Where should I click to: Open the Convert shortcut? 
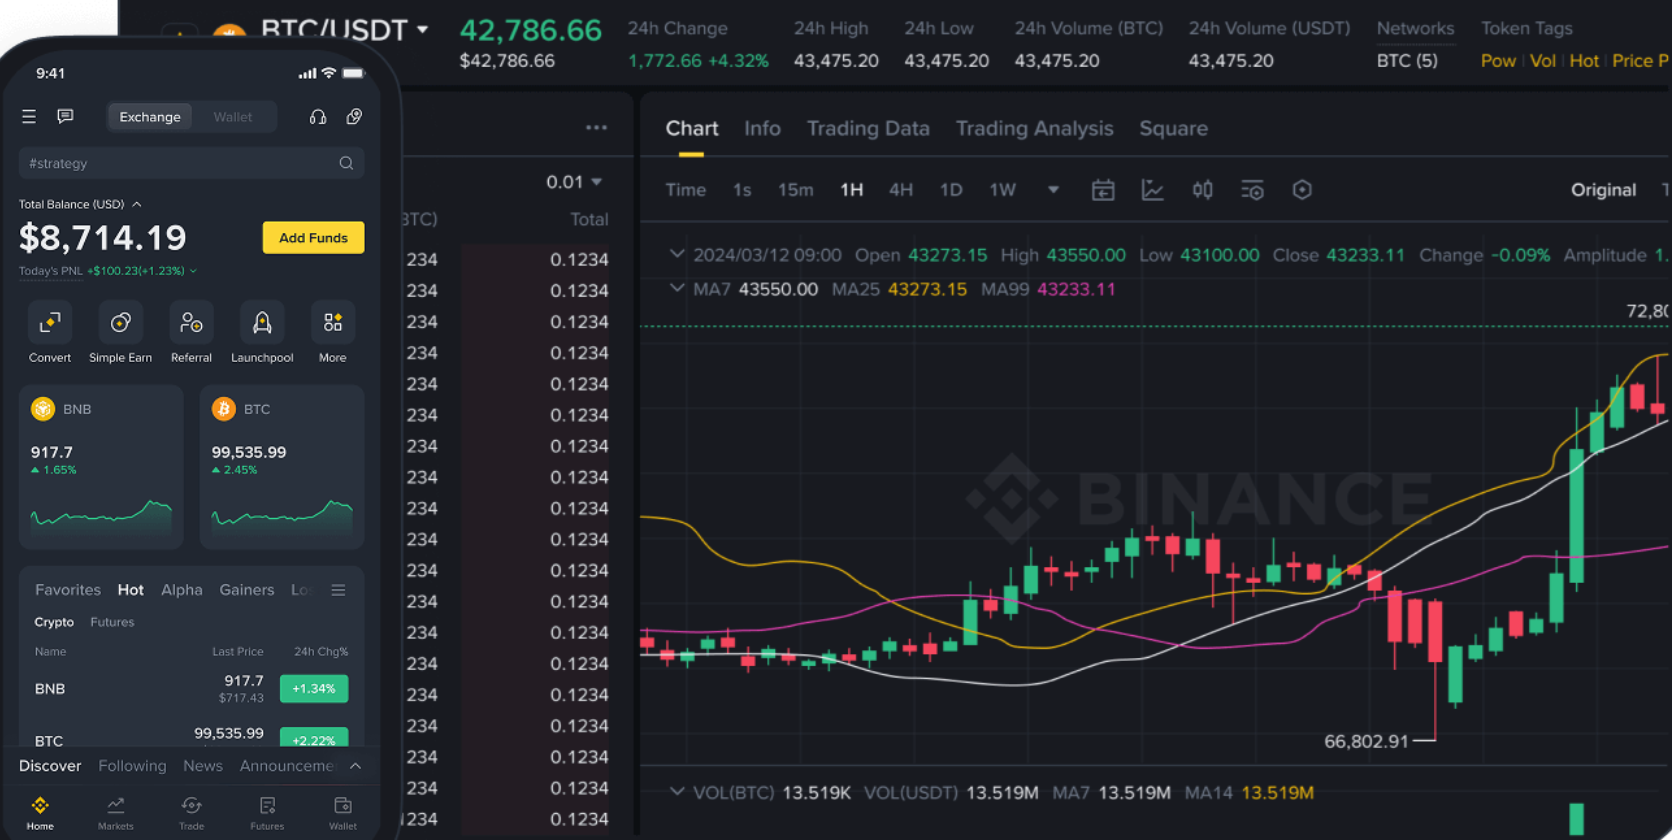tap(50, 333)
